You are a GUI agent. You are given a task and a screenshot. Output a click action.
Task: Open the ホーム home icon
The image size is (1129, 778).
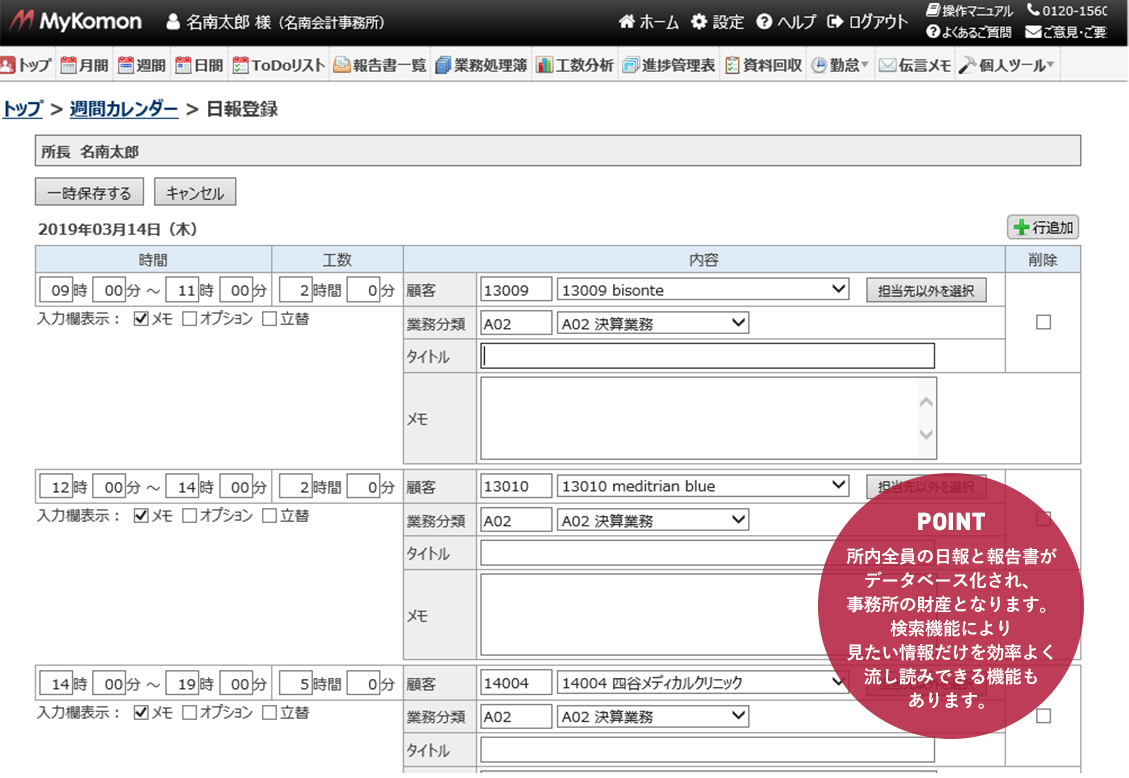pos(626,22)
